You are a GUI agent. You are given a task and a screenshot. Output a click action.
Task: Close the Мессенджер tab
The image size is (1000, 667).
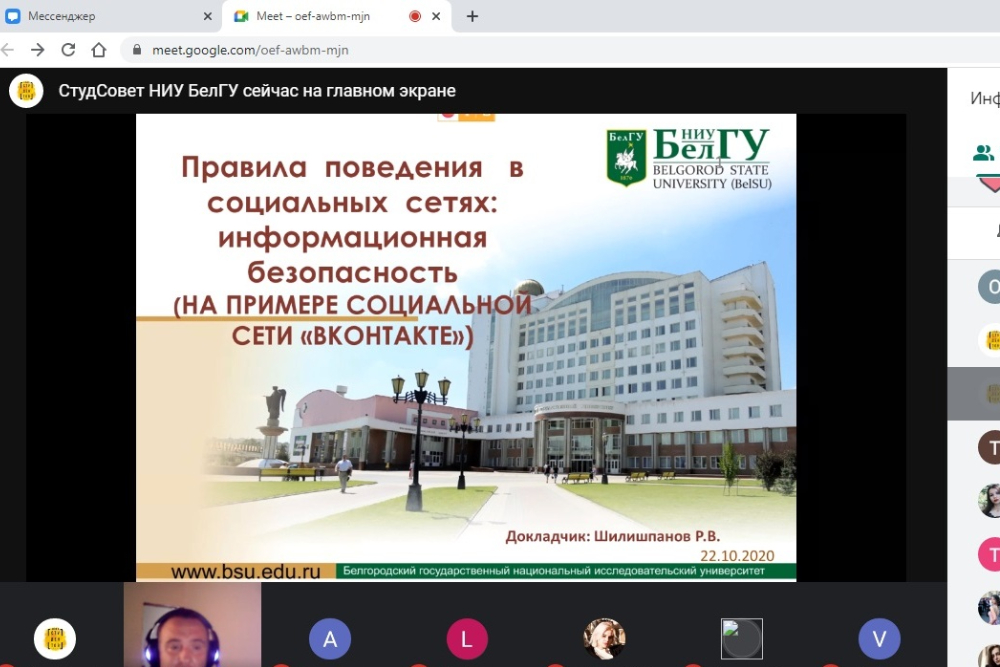207,16
